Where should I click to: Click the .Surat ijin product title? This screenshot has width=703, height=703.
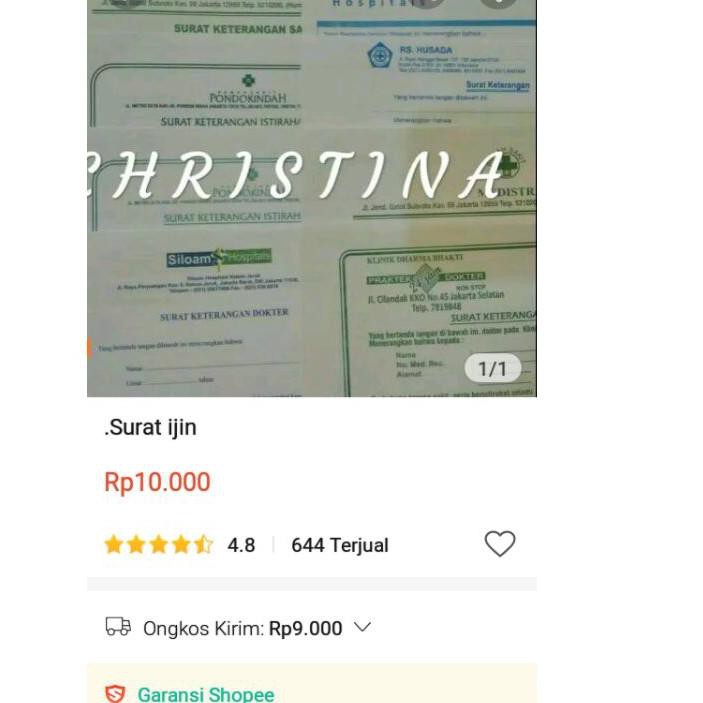pos(150,427)
